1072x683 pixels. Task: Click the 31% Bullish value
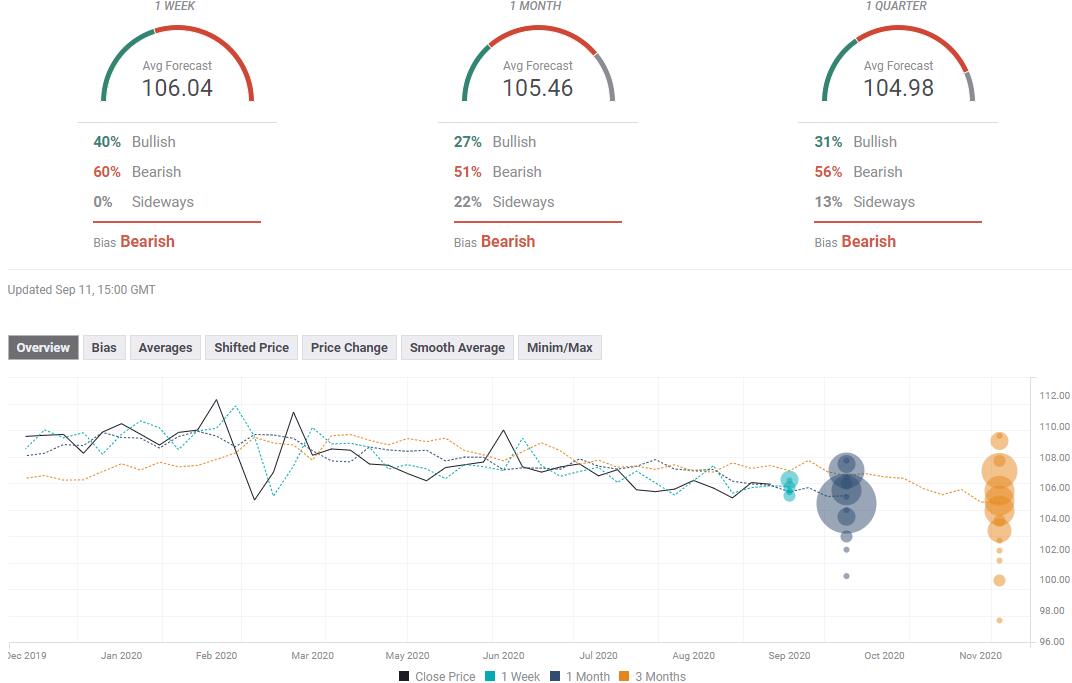pos(828,142)
